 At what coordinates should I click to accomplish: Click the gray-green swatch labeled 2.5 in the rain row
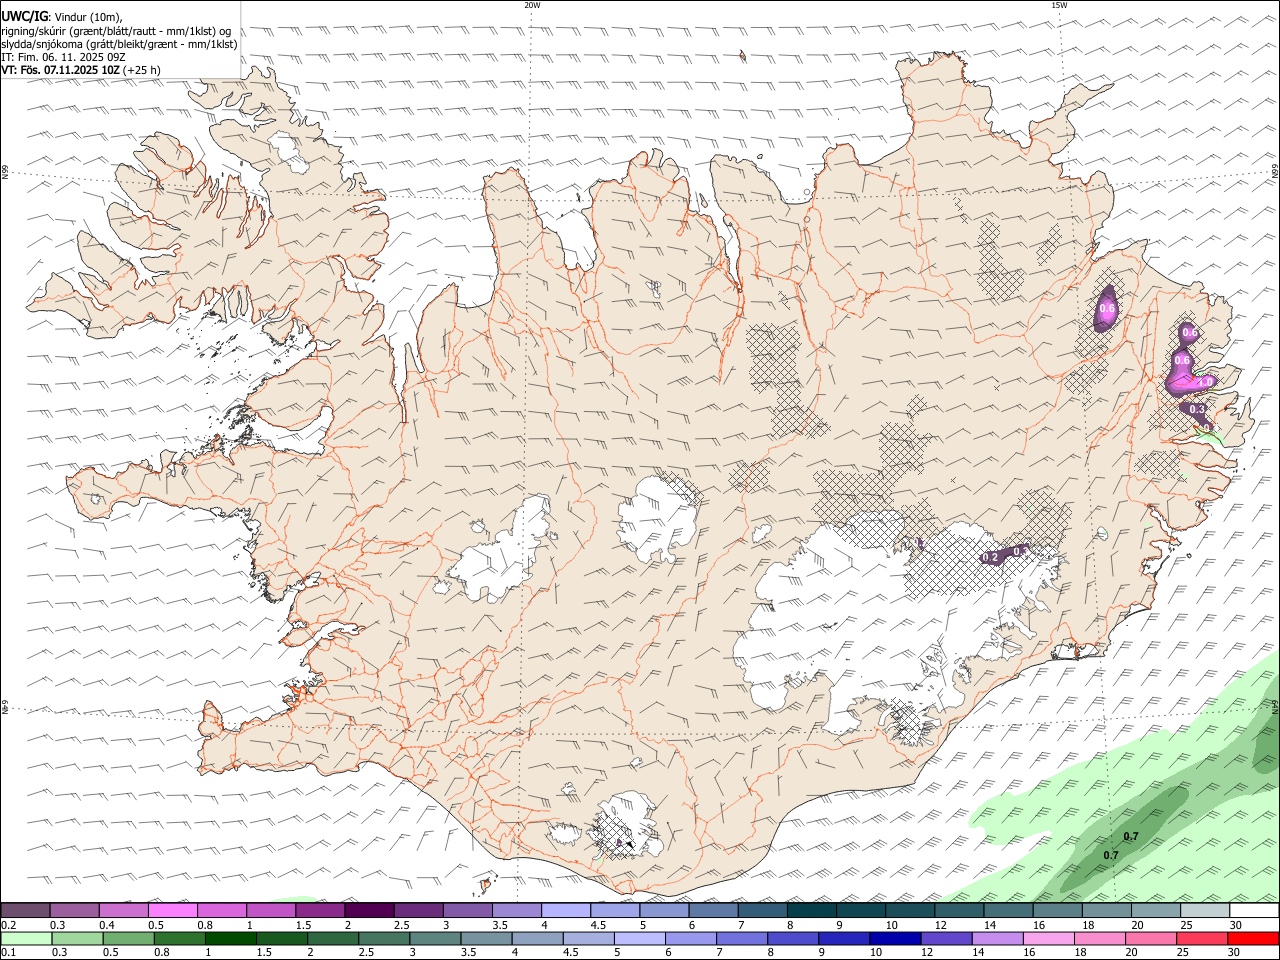(x=384, y=939)
